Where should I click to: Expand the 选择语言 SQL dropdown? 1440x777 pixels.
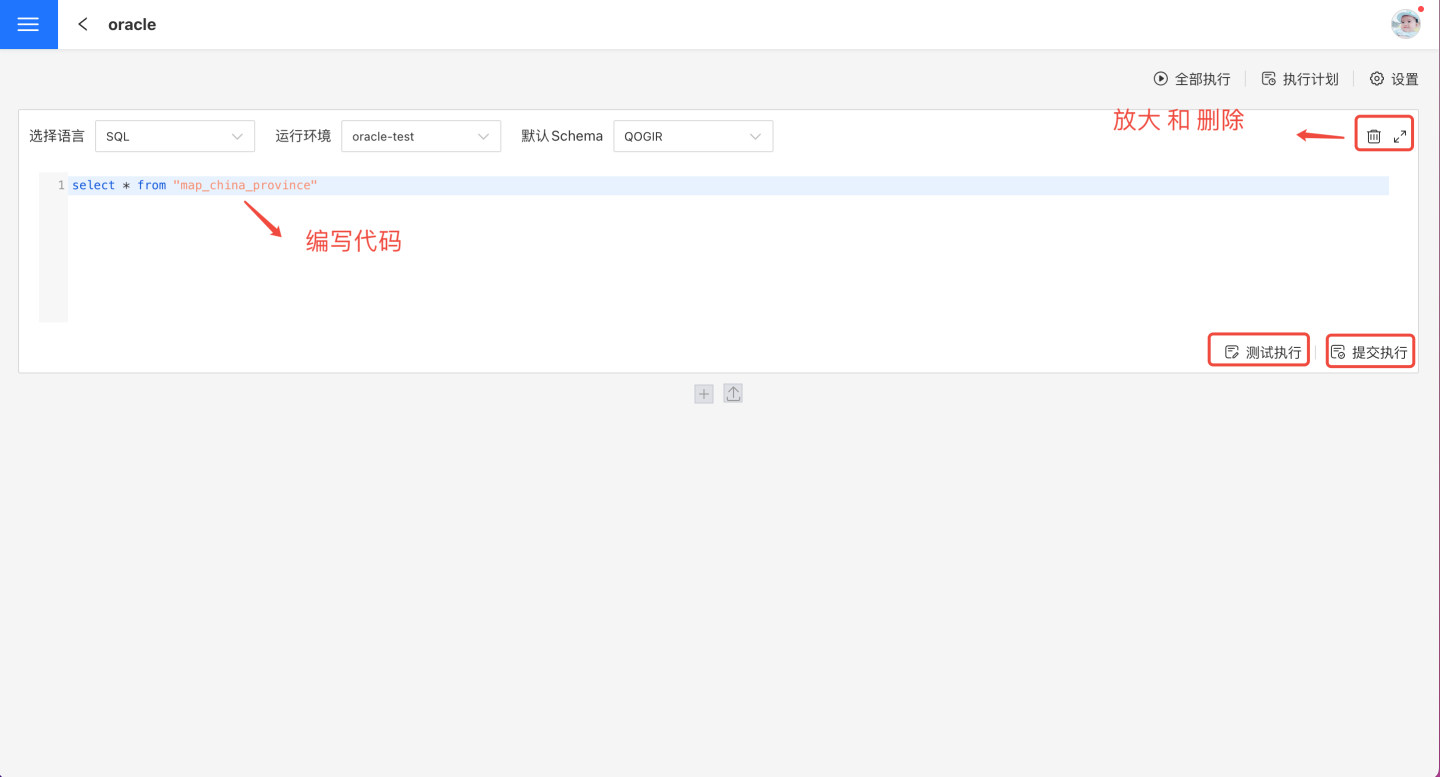point(175,136)
